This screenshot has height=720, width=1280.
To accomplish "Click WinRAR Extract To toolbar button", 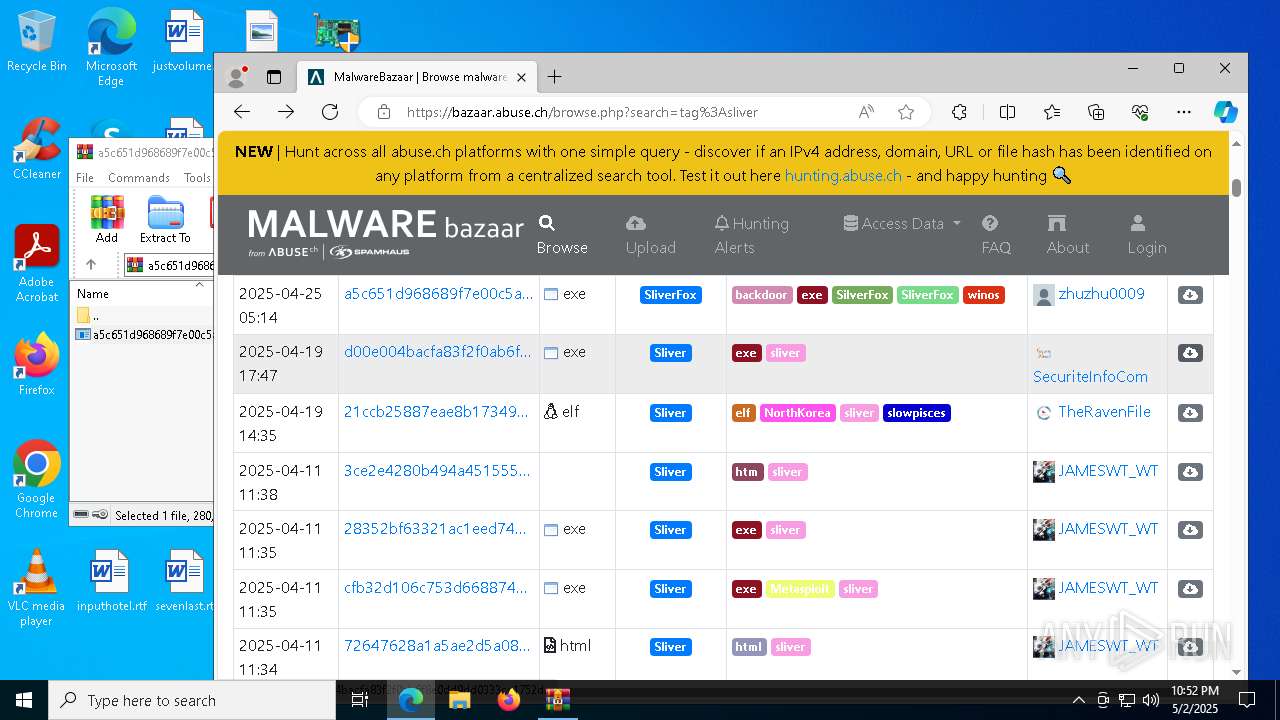I will (165, 219).
